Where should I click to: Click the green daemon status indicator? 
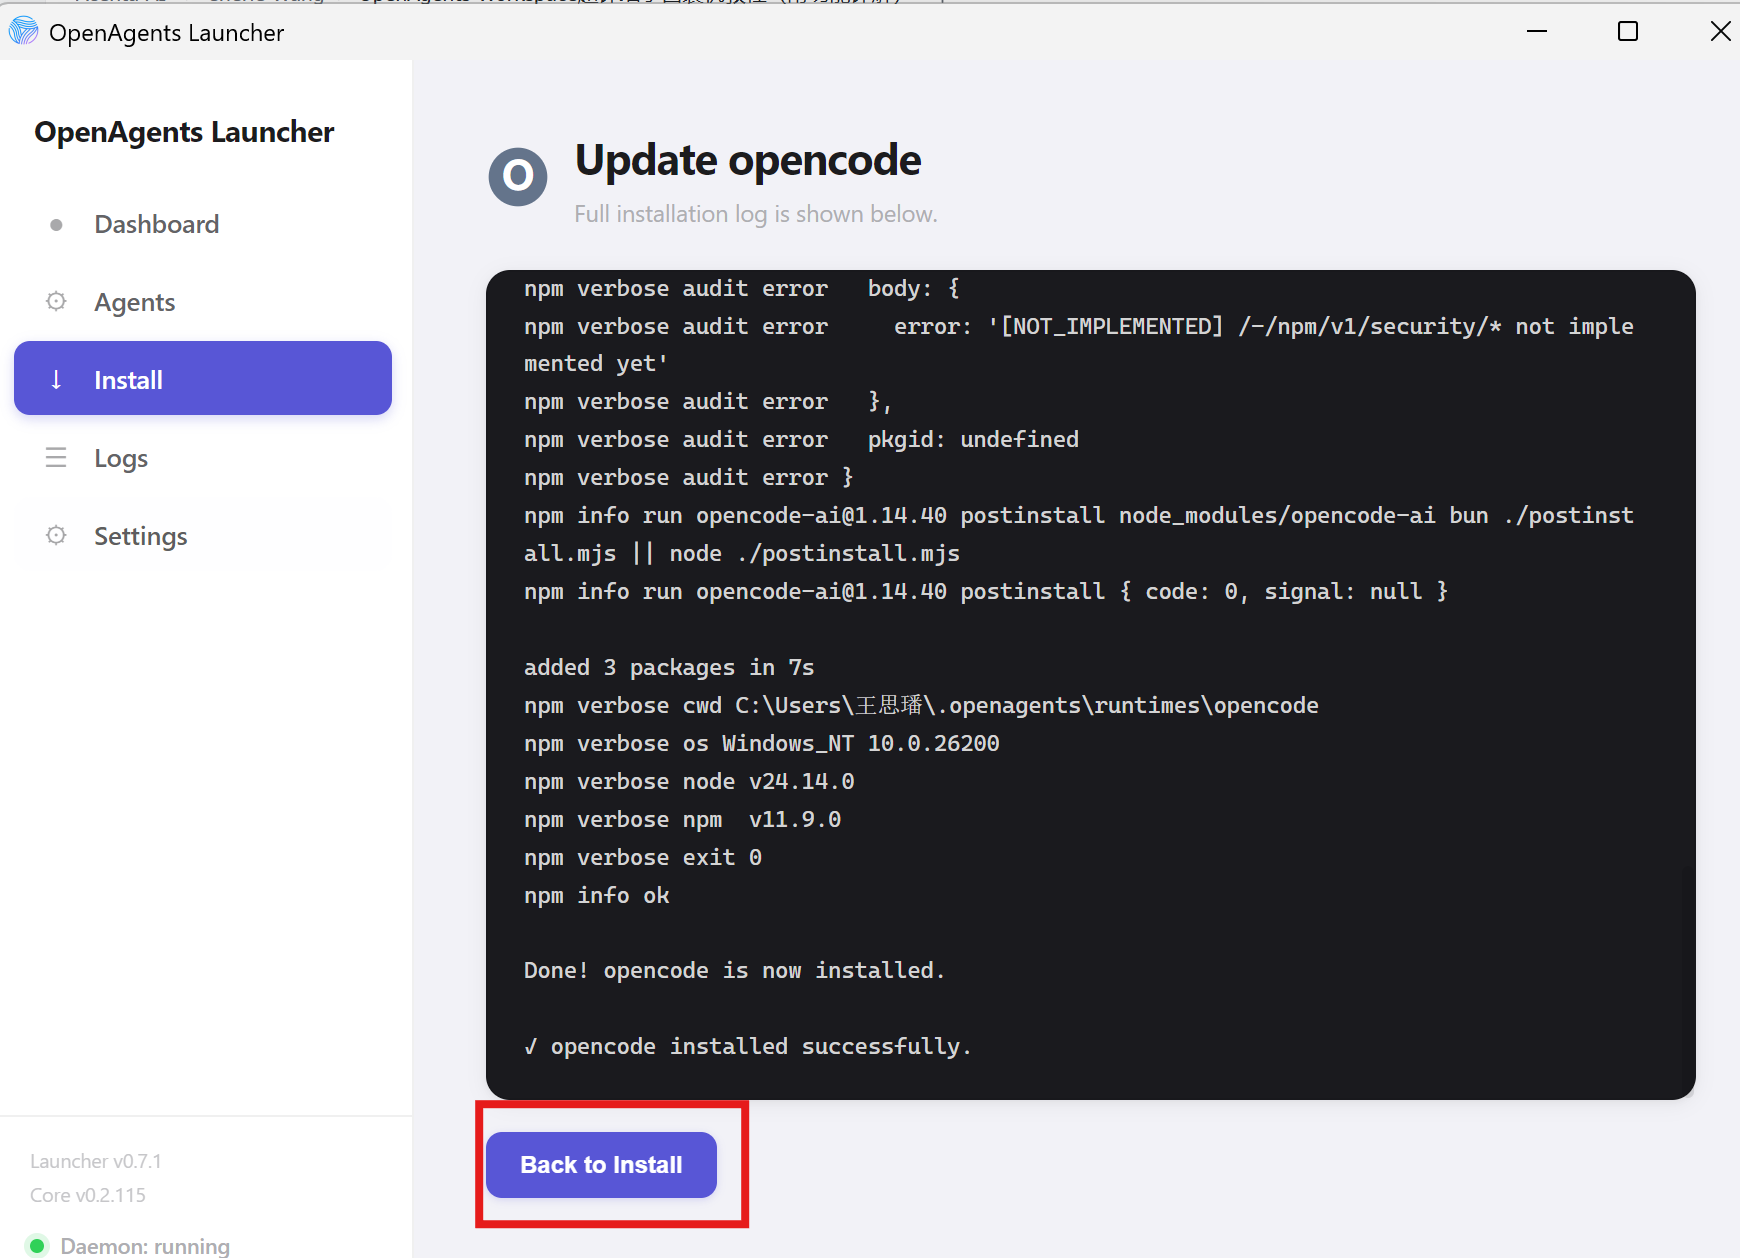click(37, 1246)
